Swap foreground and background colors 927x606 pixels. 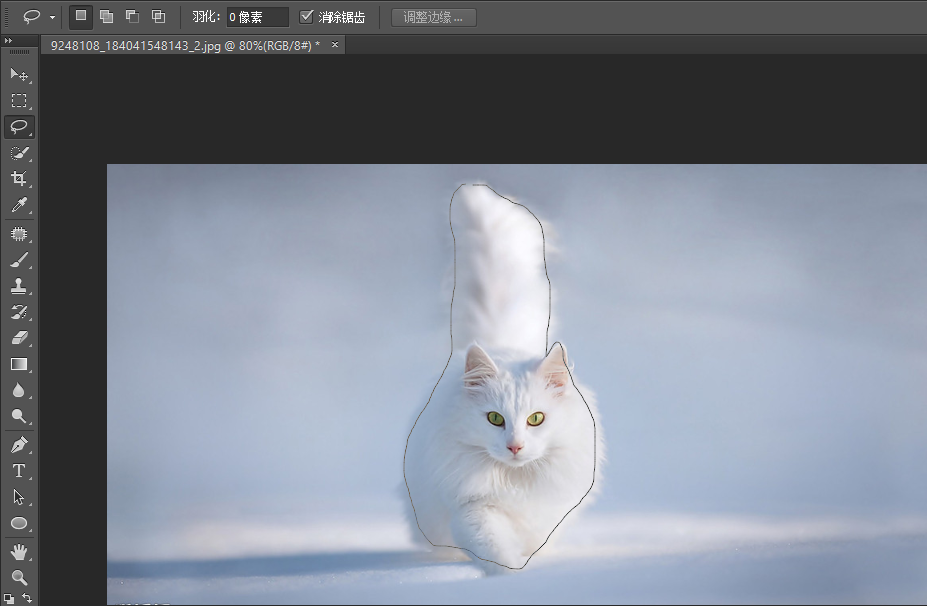pos(27,598)
